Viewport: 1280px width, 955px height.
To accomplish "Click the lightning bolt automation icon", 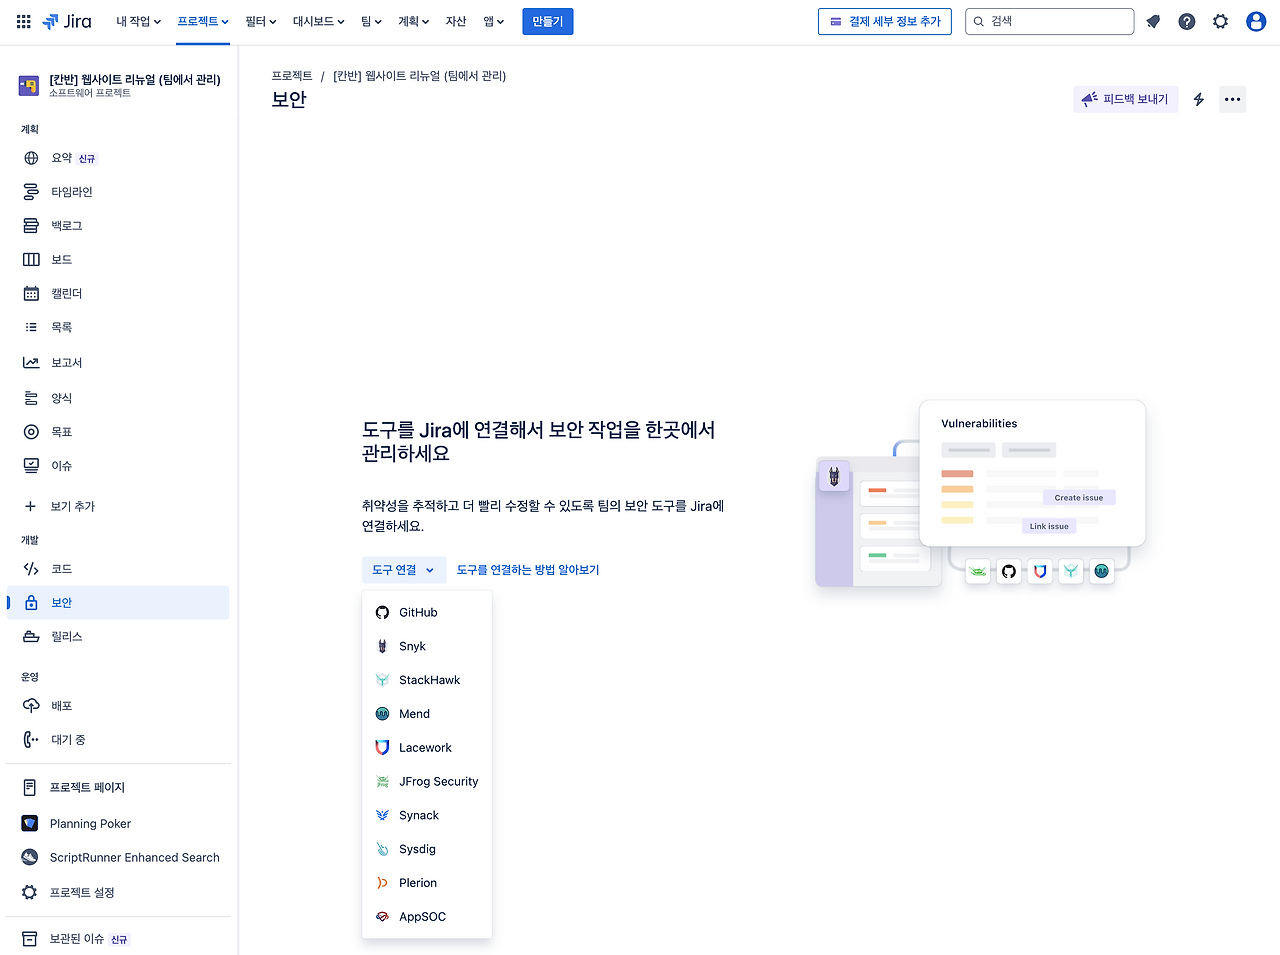I will click(x=1199, y=99).
